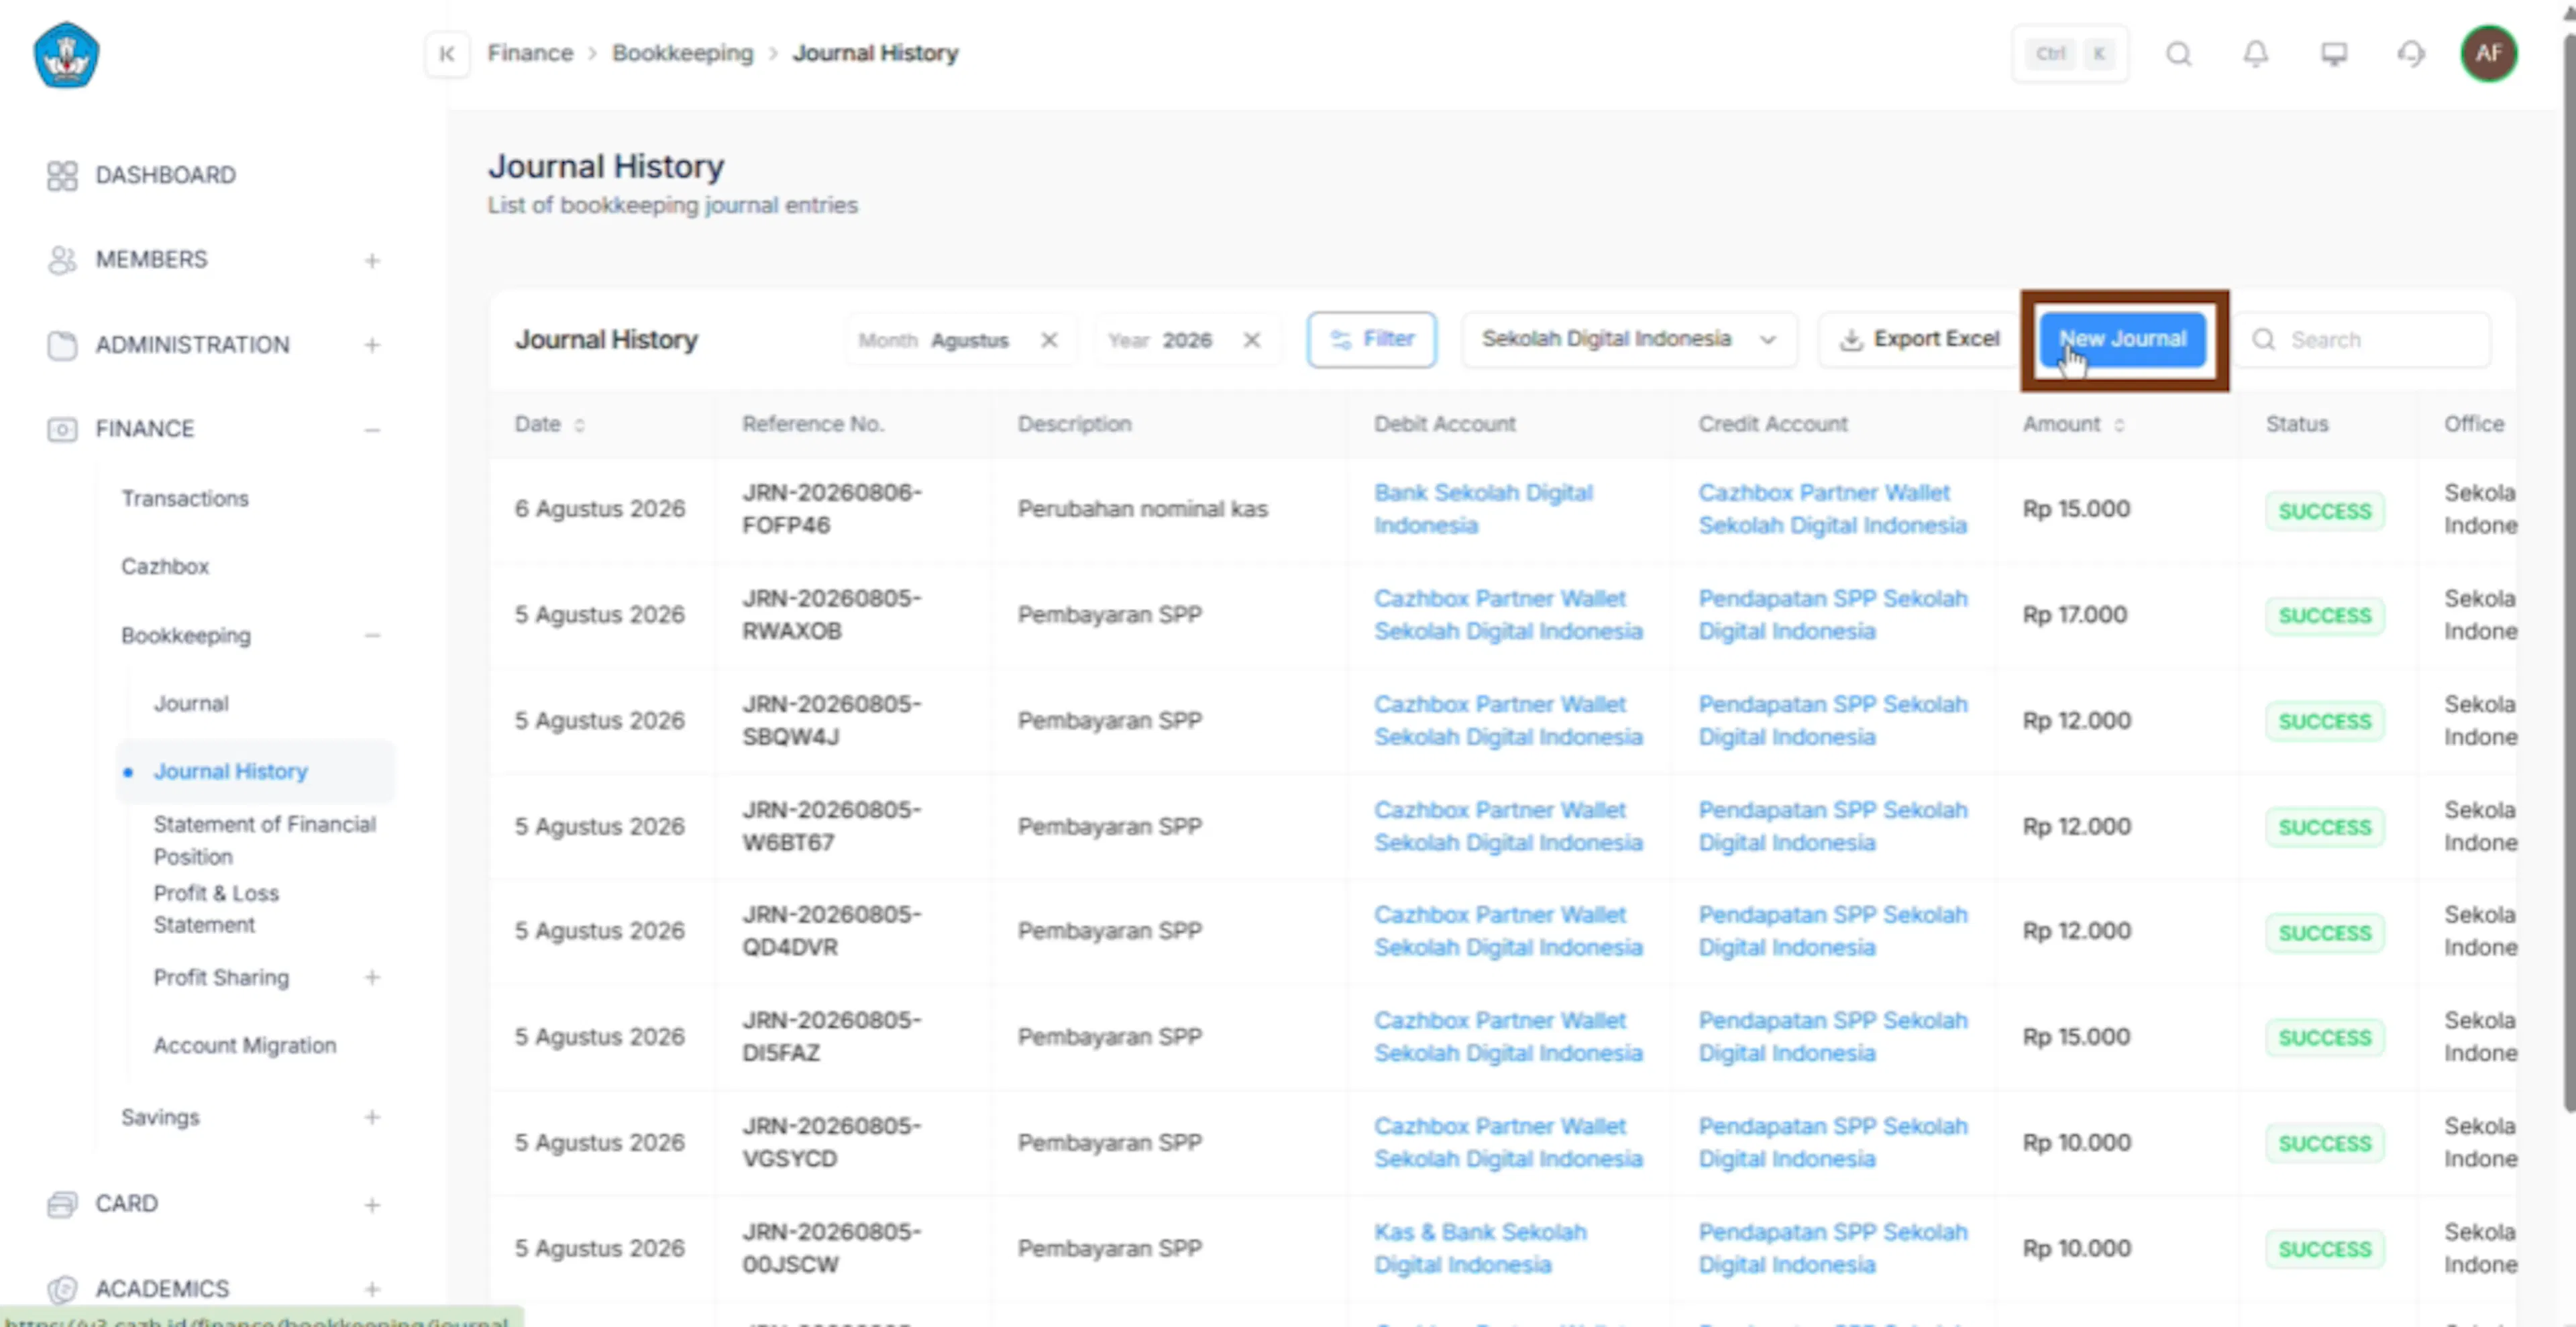
Task: Click reference JRN-20260805-W6BT67
Action: coord(831,826)
